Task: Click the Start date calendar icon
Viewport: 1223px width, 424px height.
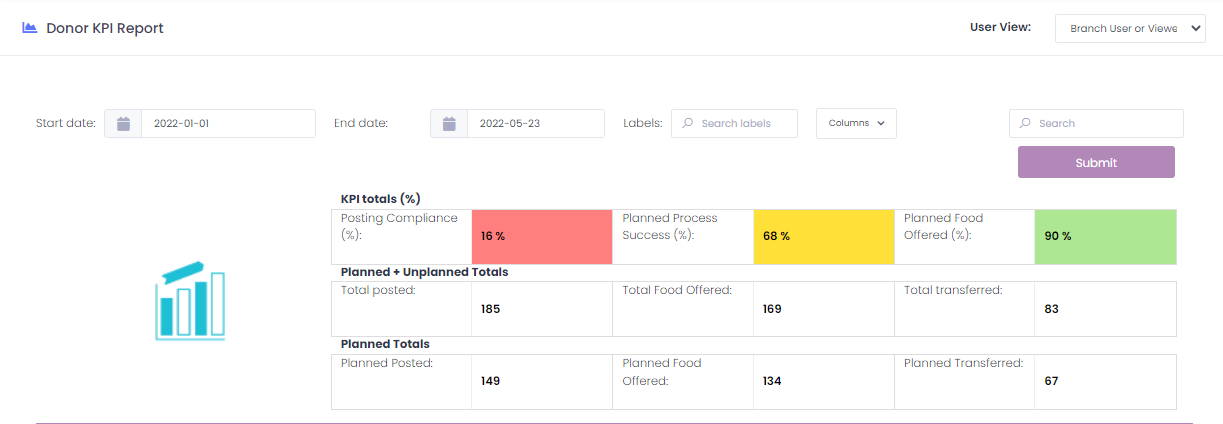Action: [x=123, y=124]
